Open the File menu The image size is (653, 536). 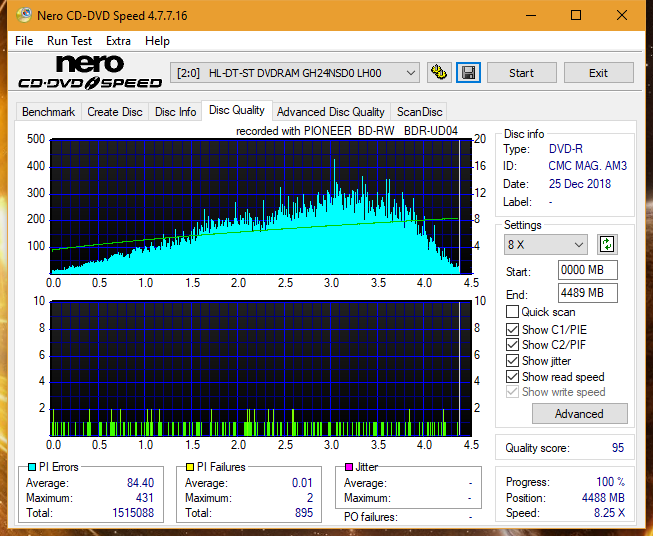click(x=24, y=41)
